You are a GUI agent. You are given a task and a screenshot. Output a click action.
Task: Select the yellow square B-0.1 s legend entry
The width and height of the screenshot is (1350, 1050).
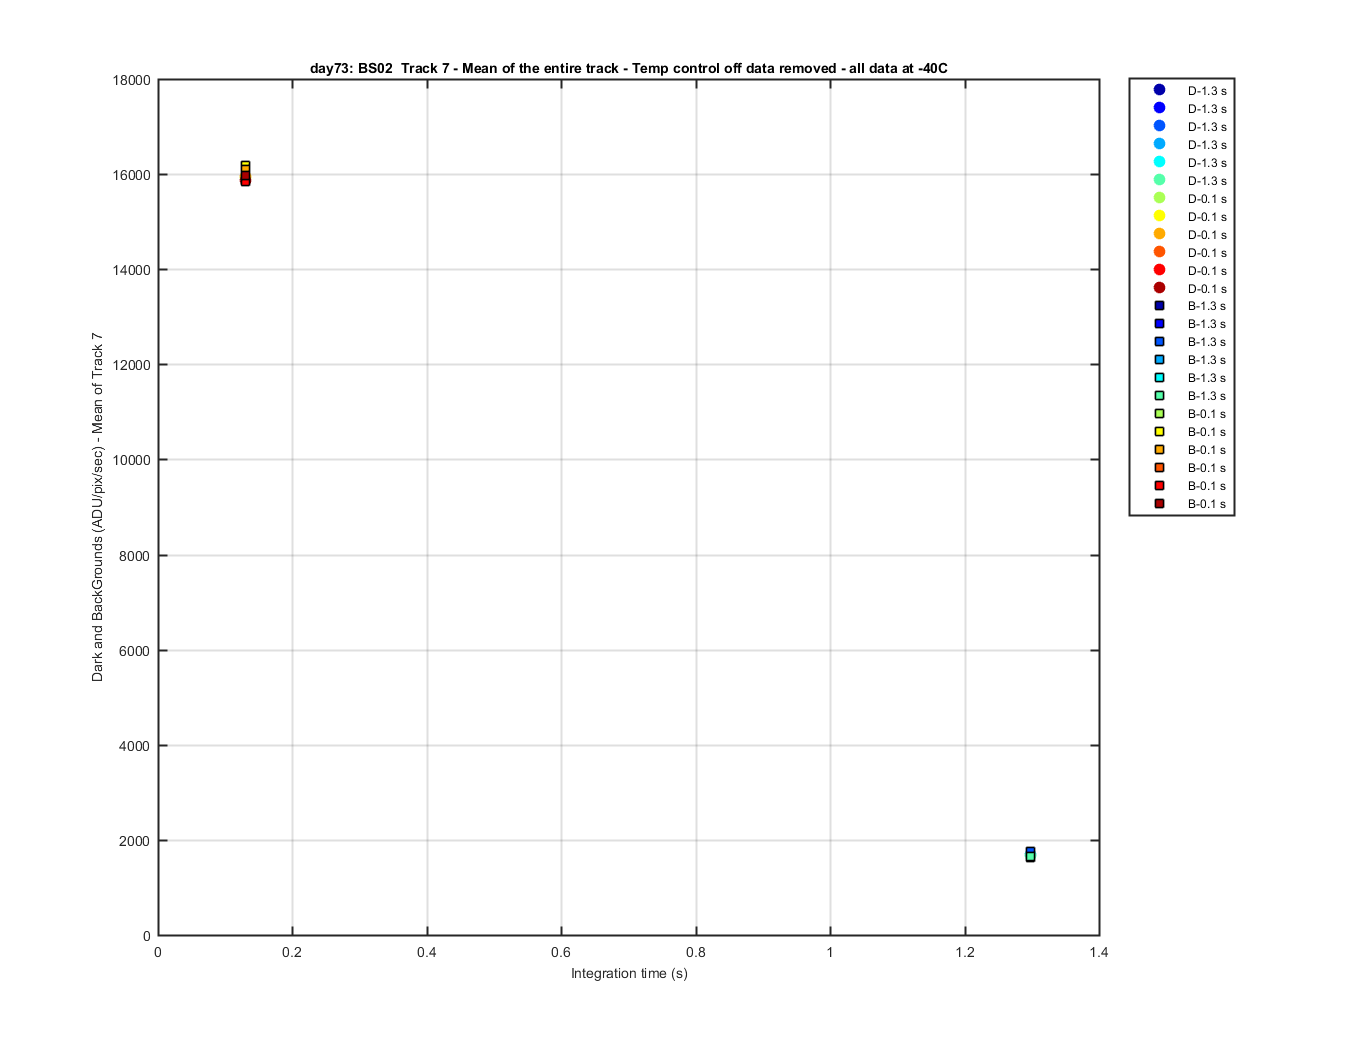(1189, 432)
